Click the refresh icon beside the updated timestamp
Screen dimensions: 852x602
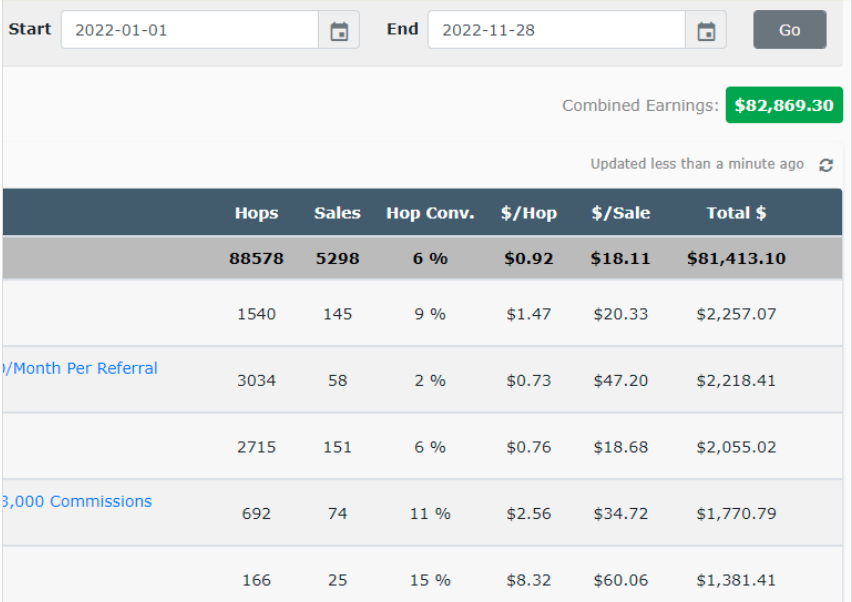[826, 165]
